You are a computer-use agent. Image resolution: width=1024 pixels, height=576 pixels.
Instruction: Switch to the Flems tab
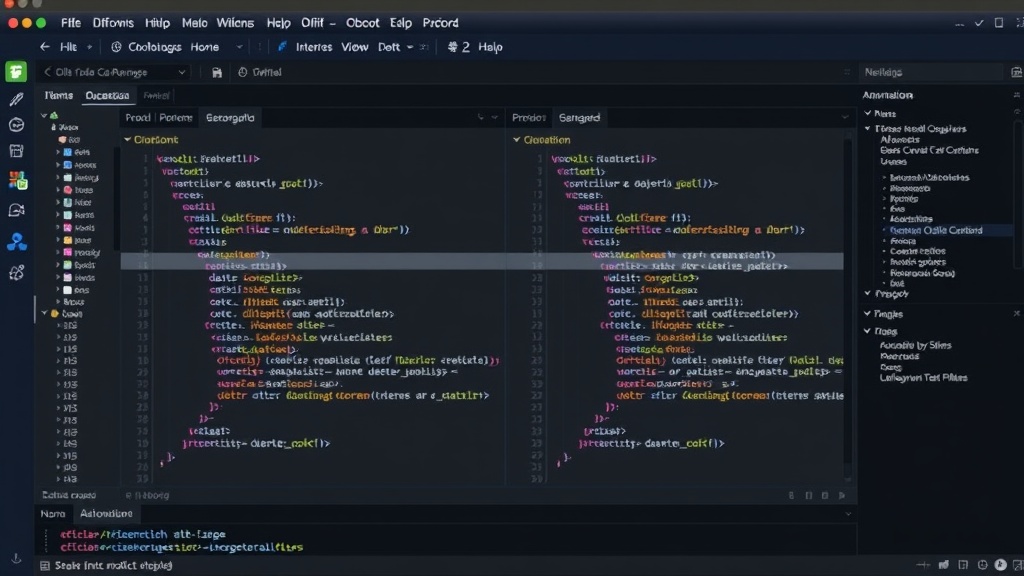point(58,95)
